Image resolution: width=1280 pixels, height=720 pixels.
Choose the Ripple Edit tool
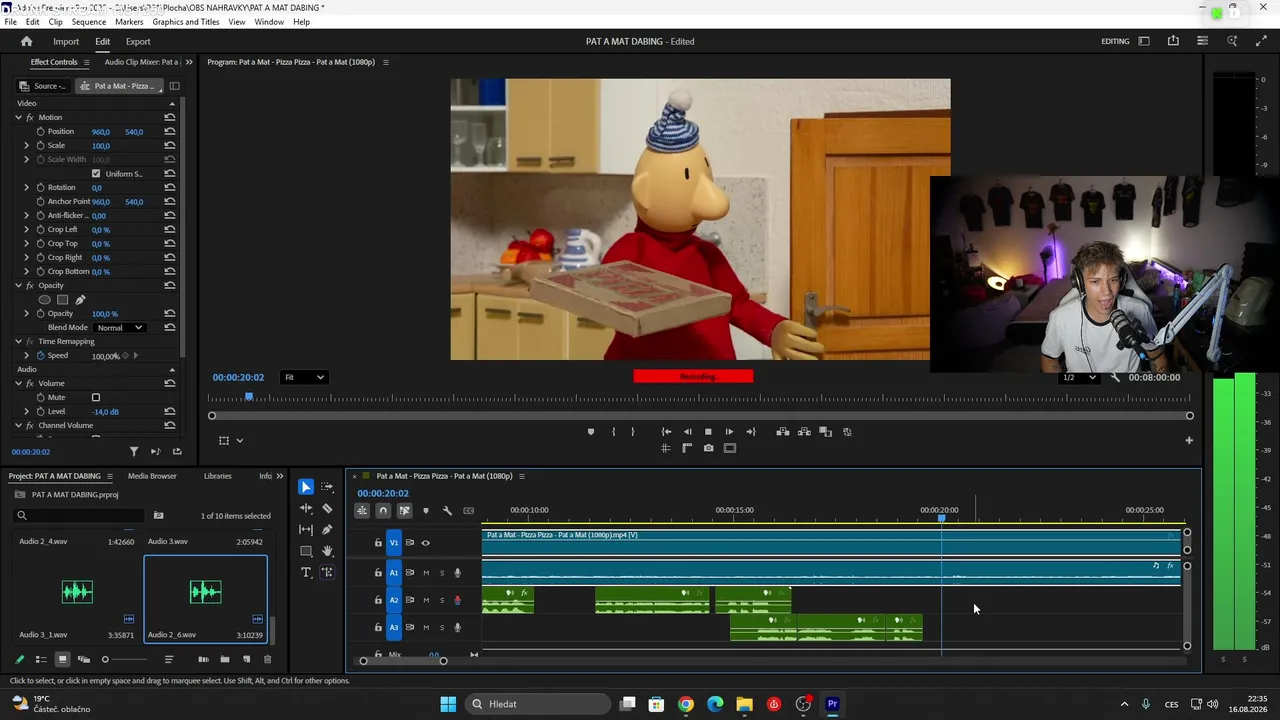click(306, 508)
